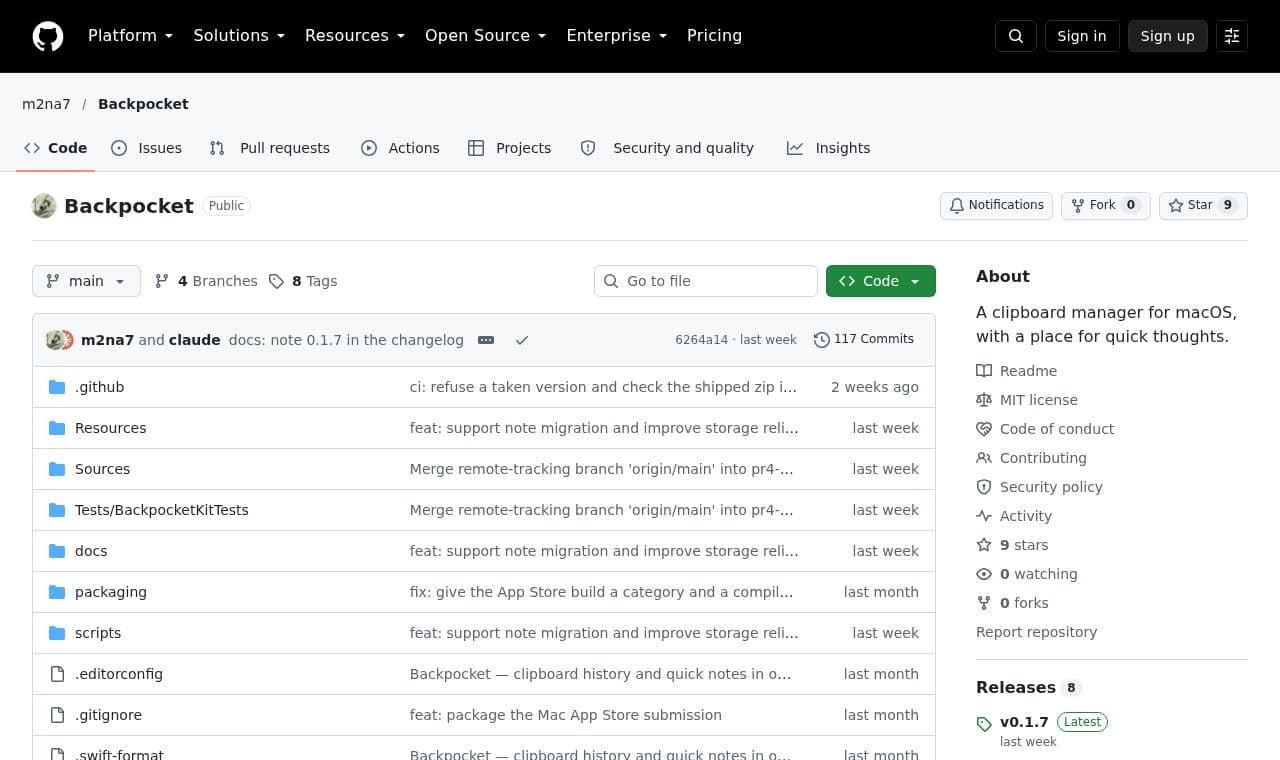1280x760 pixels.
Task: Fork the Backpocket repository
Action: [1106, 205]
